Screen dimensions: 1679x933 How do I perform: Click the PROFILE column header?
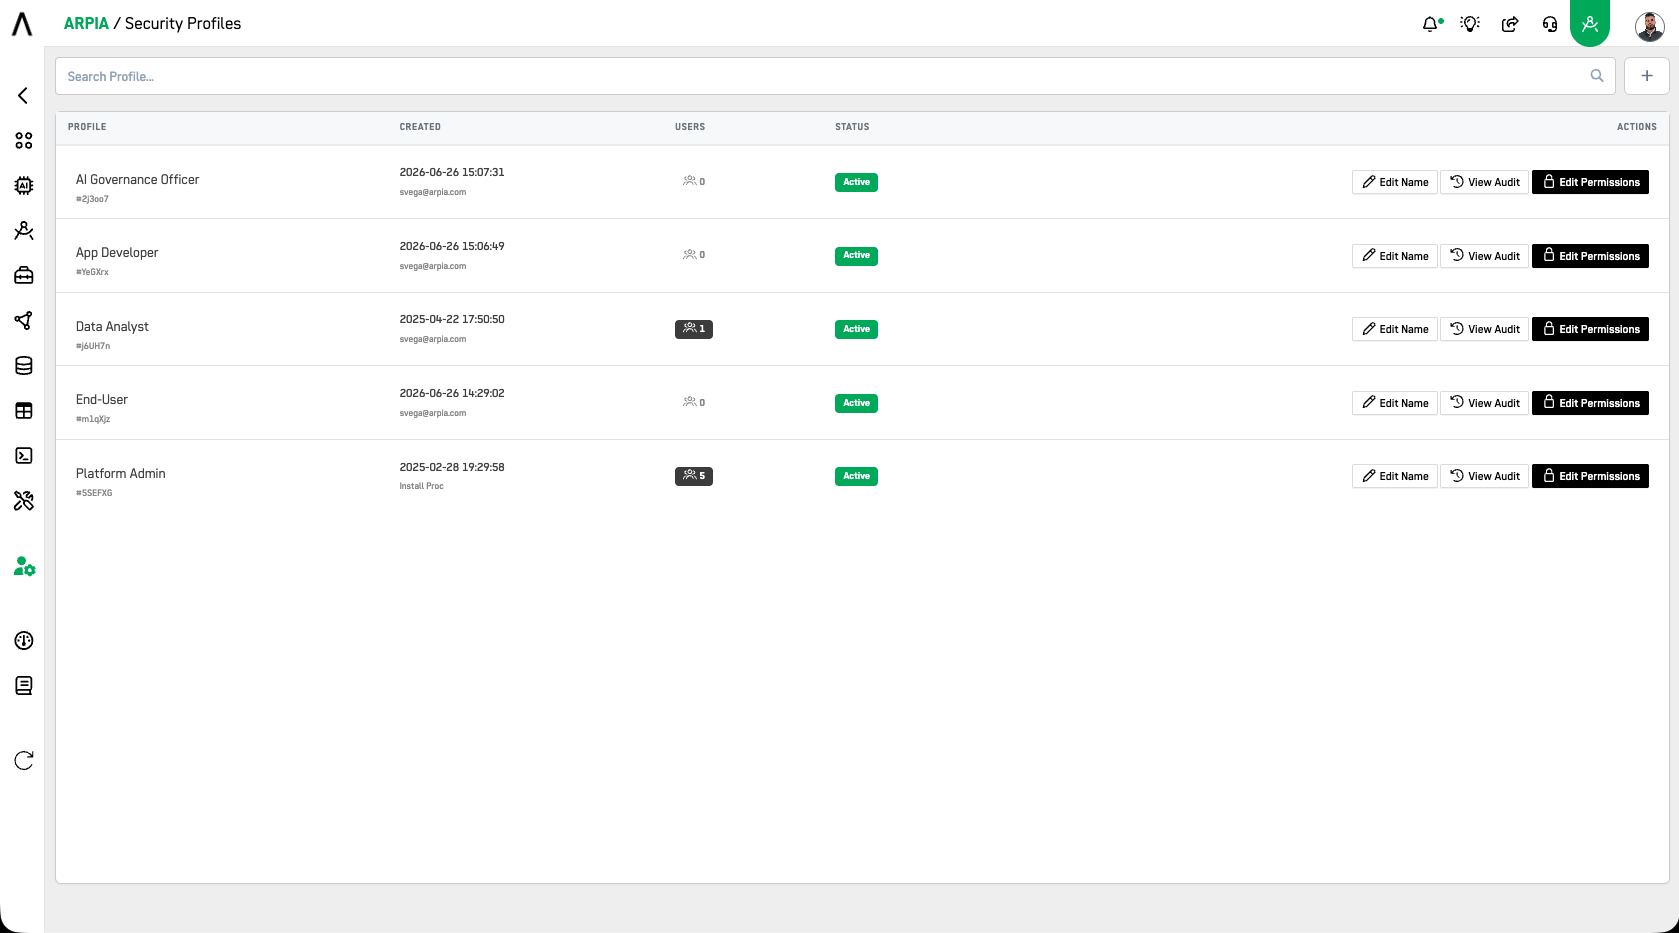pos(87,127)
